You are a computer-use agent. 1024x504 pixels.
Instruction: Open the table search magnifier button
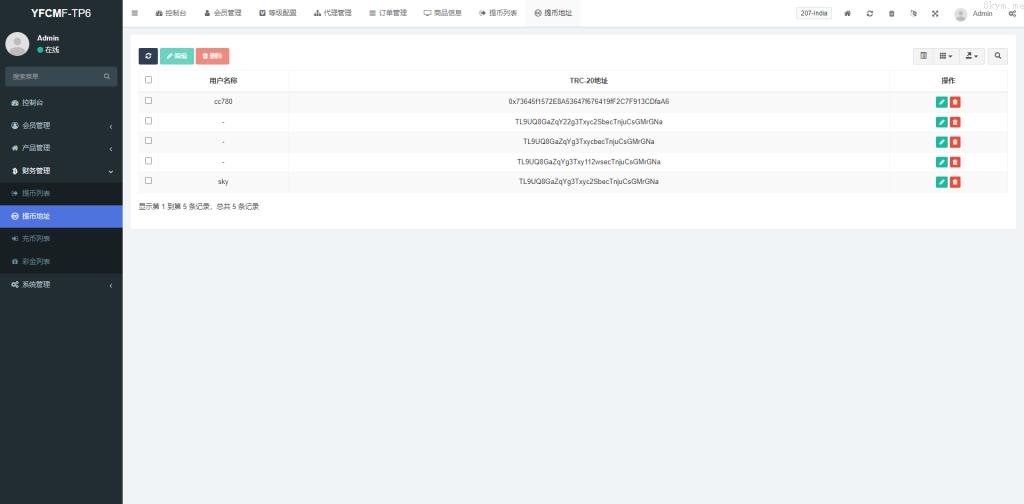(998, 56)
